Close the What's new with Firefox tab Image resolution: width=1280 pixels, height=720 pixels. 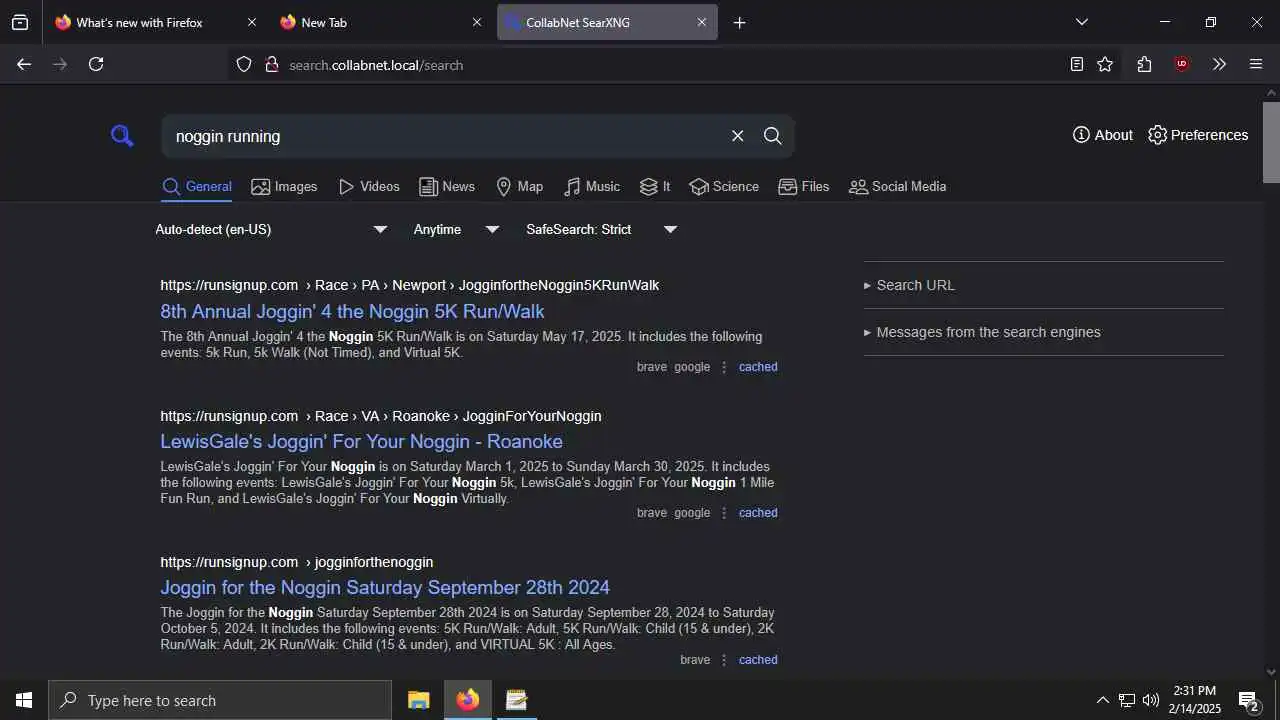tap(252, 22)
